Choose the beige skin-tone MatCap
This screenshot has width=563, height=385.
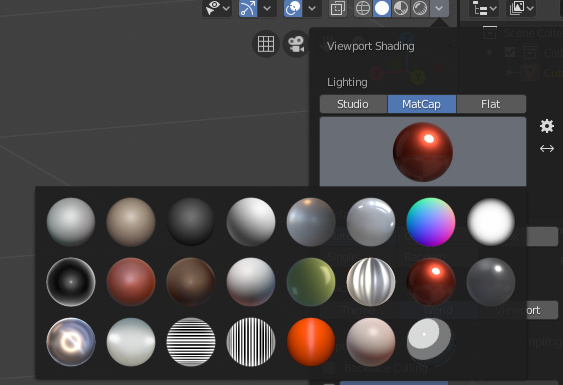pos(131,222)
